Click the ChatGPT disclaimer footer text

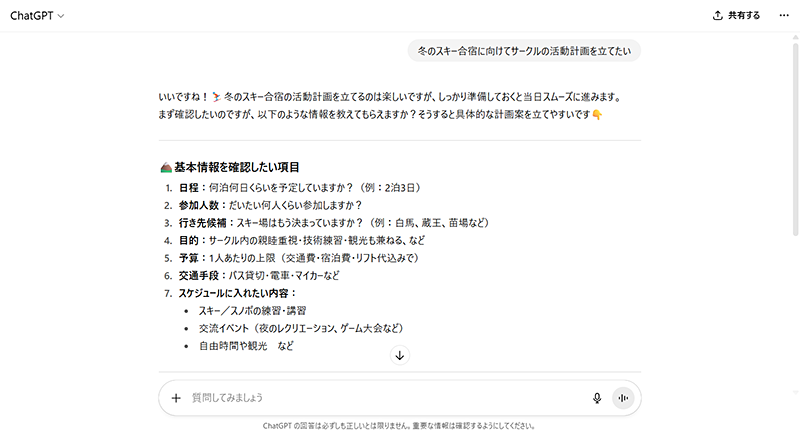pos(399,425)
